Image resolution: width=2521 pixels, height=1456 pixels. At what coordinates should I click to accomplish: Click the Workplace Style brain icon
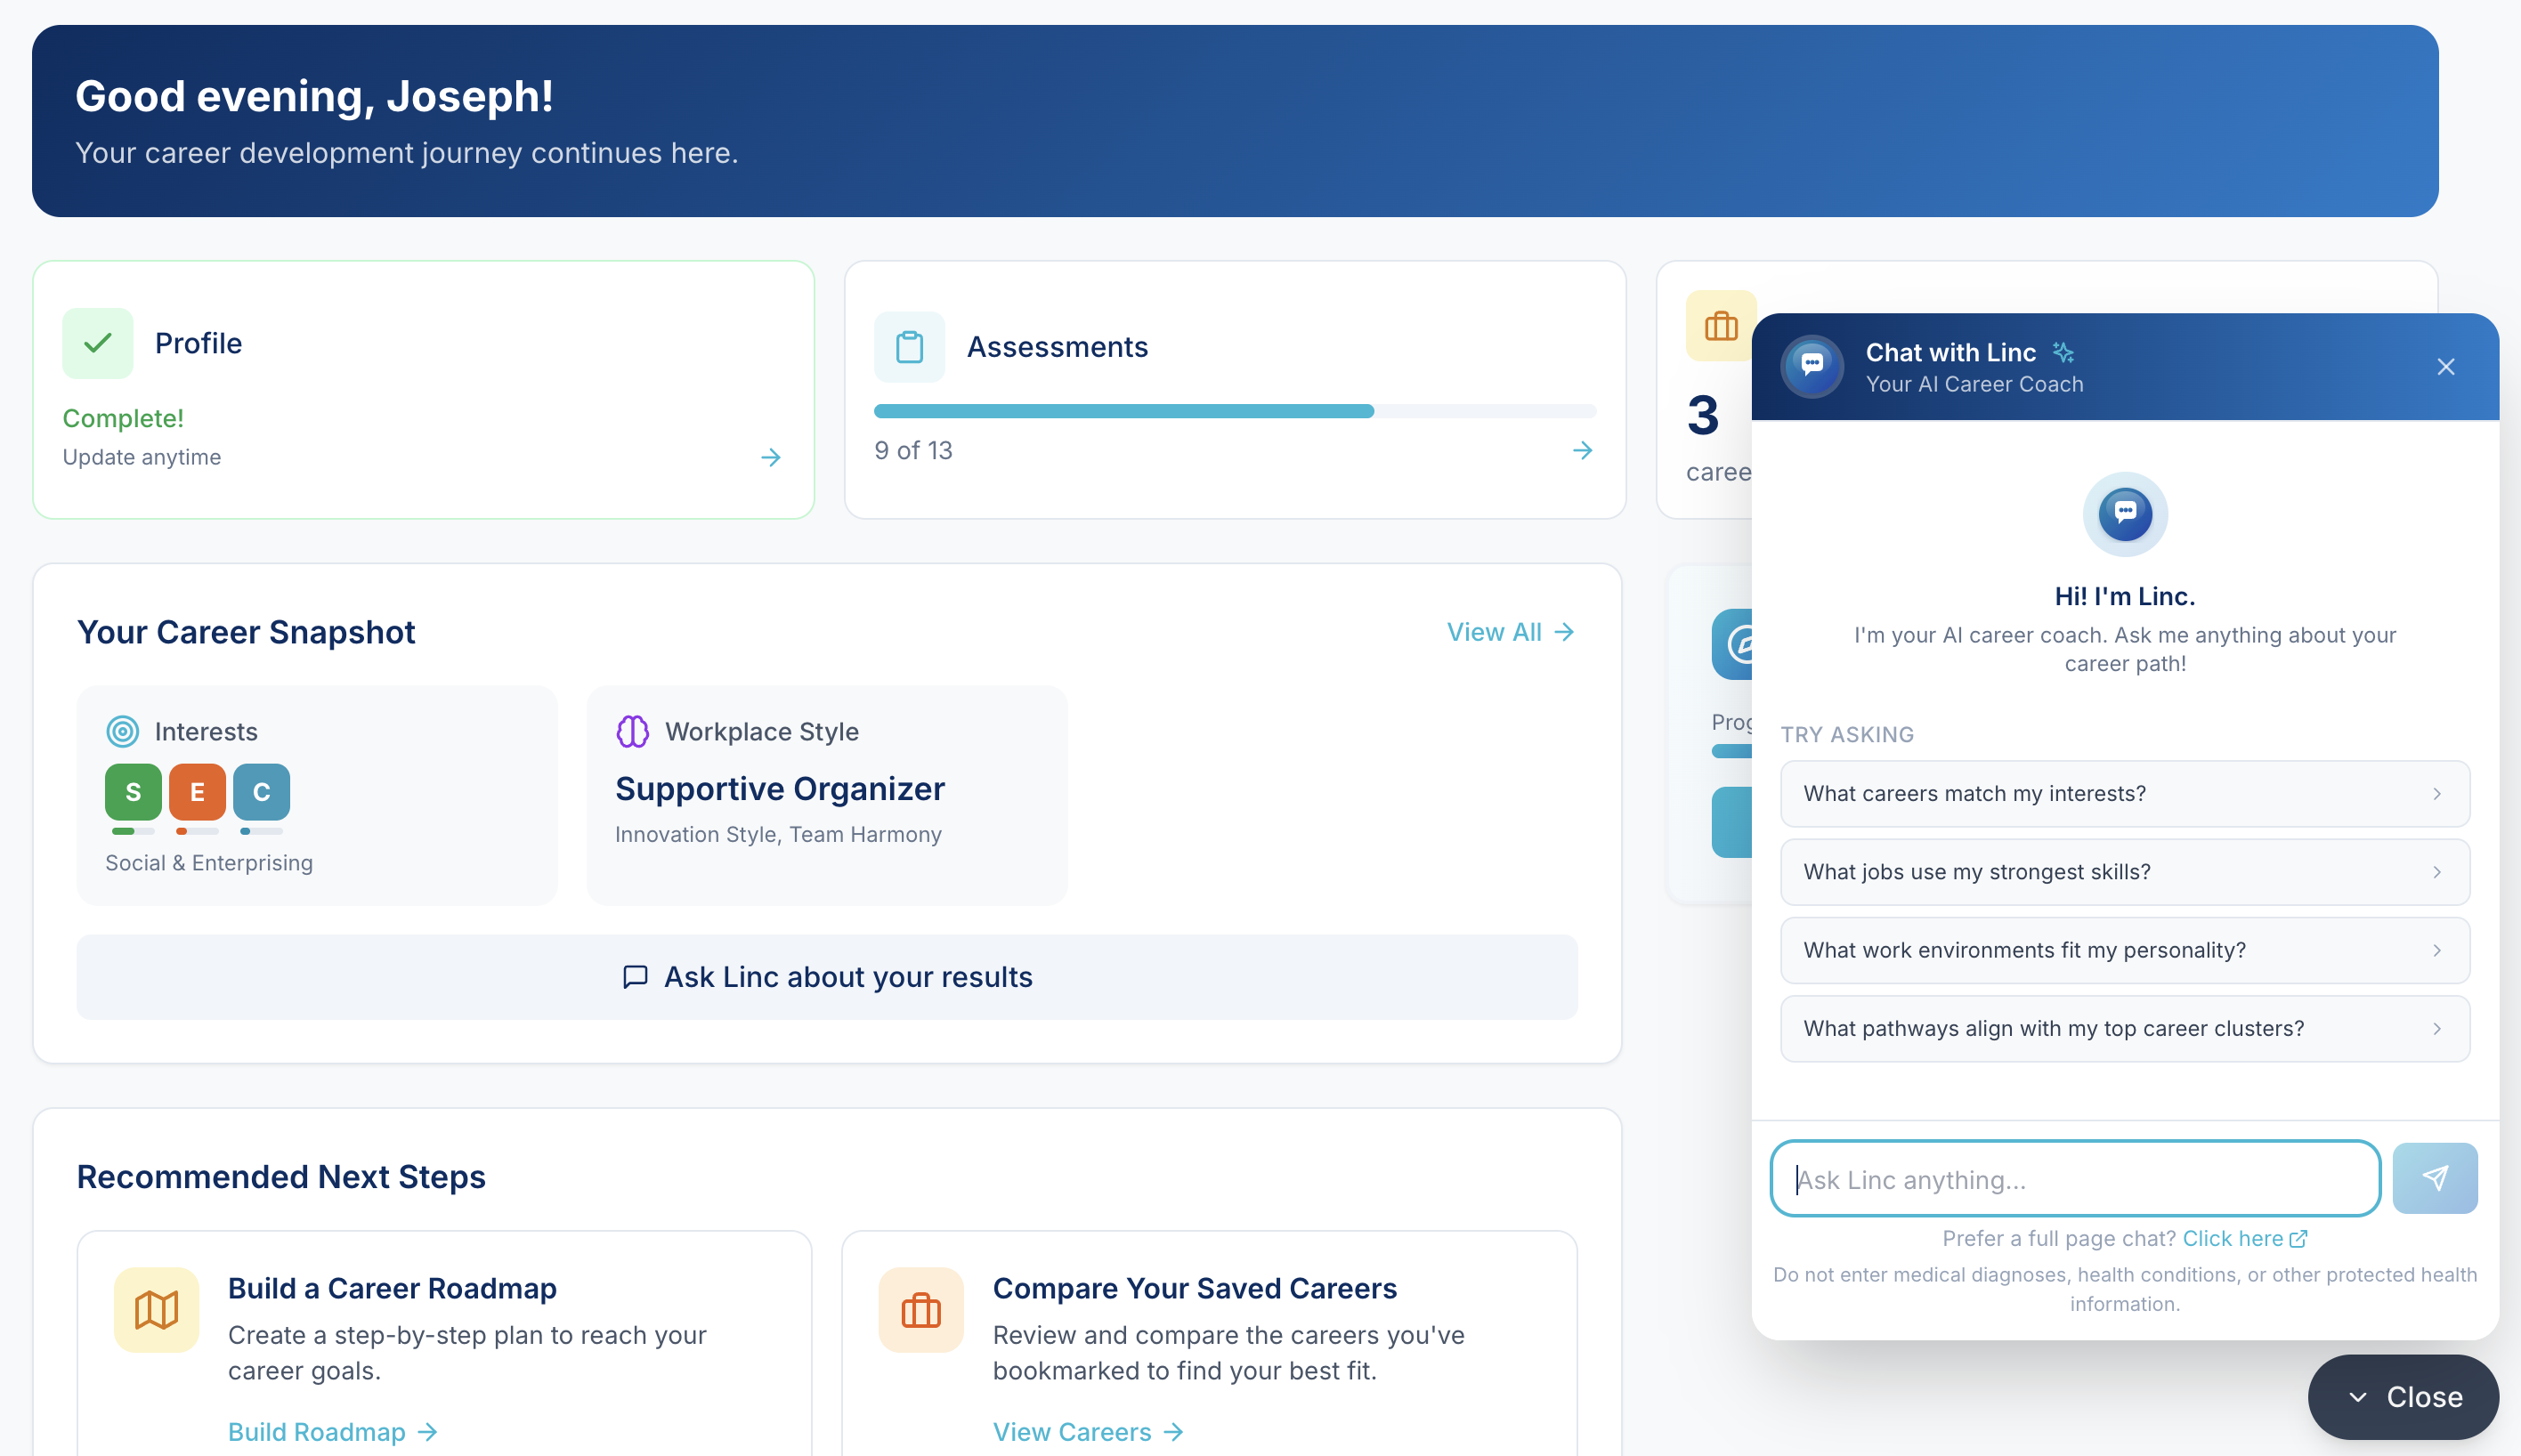pos(631,731)
